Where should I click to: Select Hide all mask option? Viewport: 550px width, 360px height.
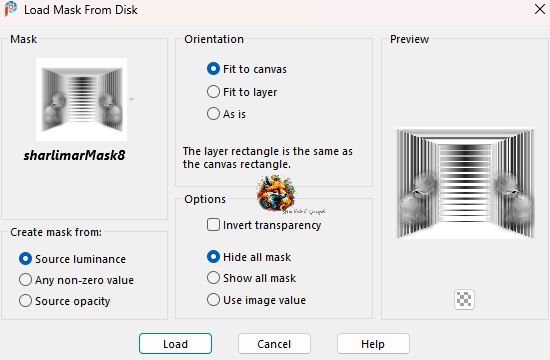click(x=249, y=257)
